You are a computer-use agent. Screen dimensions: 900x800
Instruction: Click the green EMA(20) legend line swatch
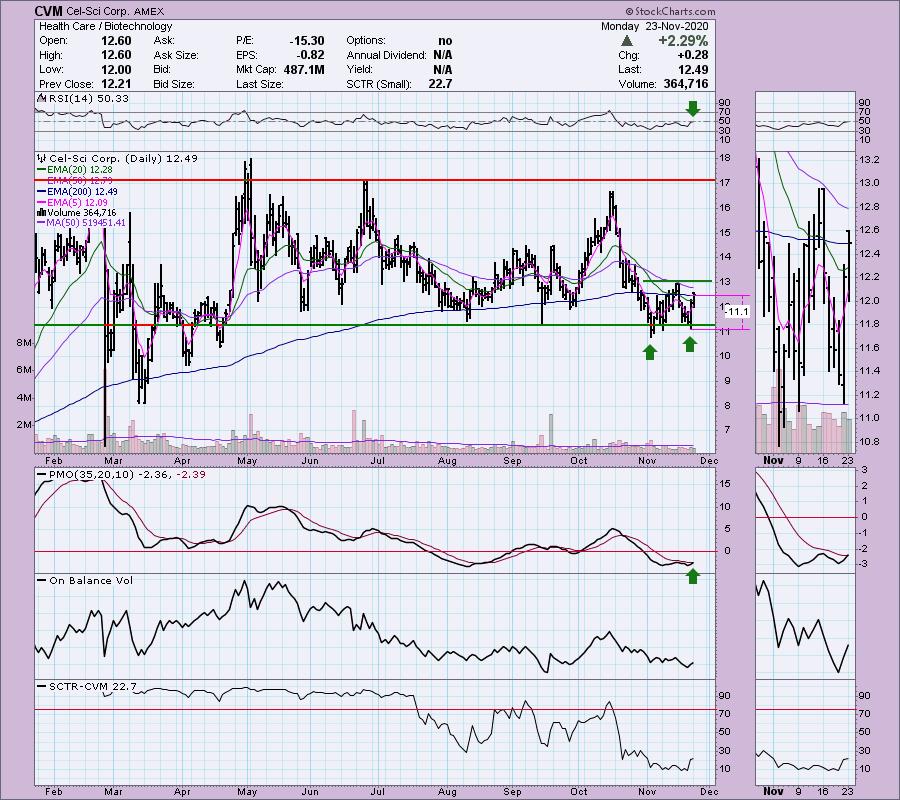[41, 170]
